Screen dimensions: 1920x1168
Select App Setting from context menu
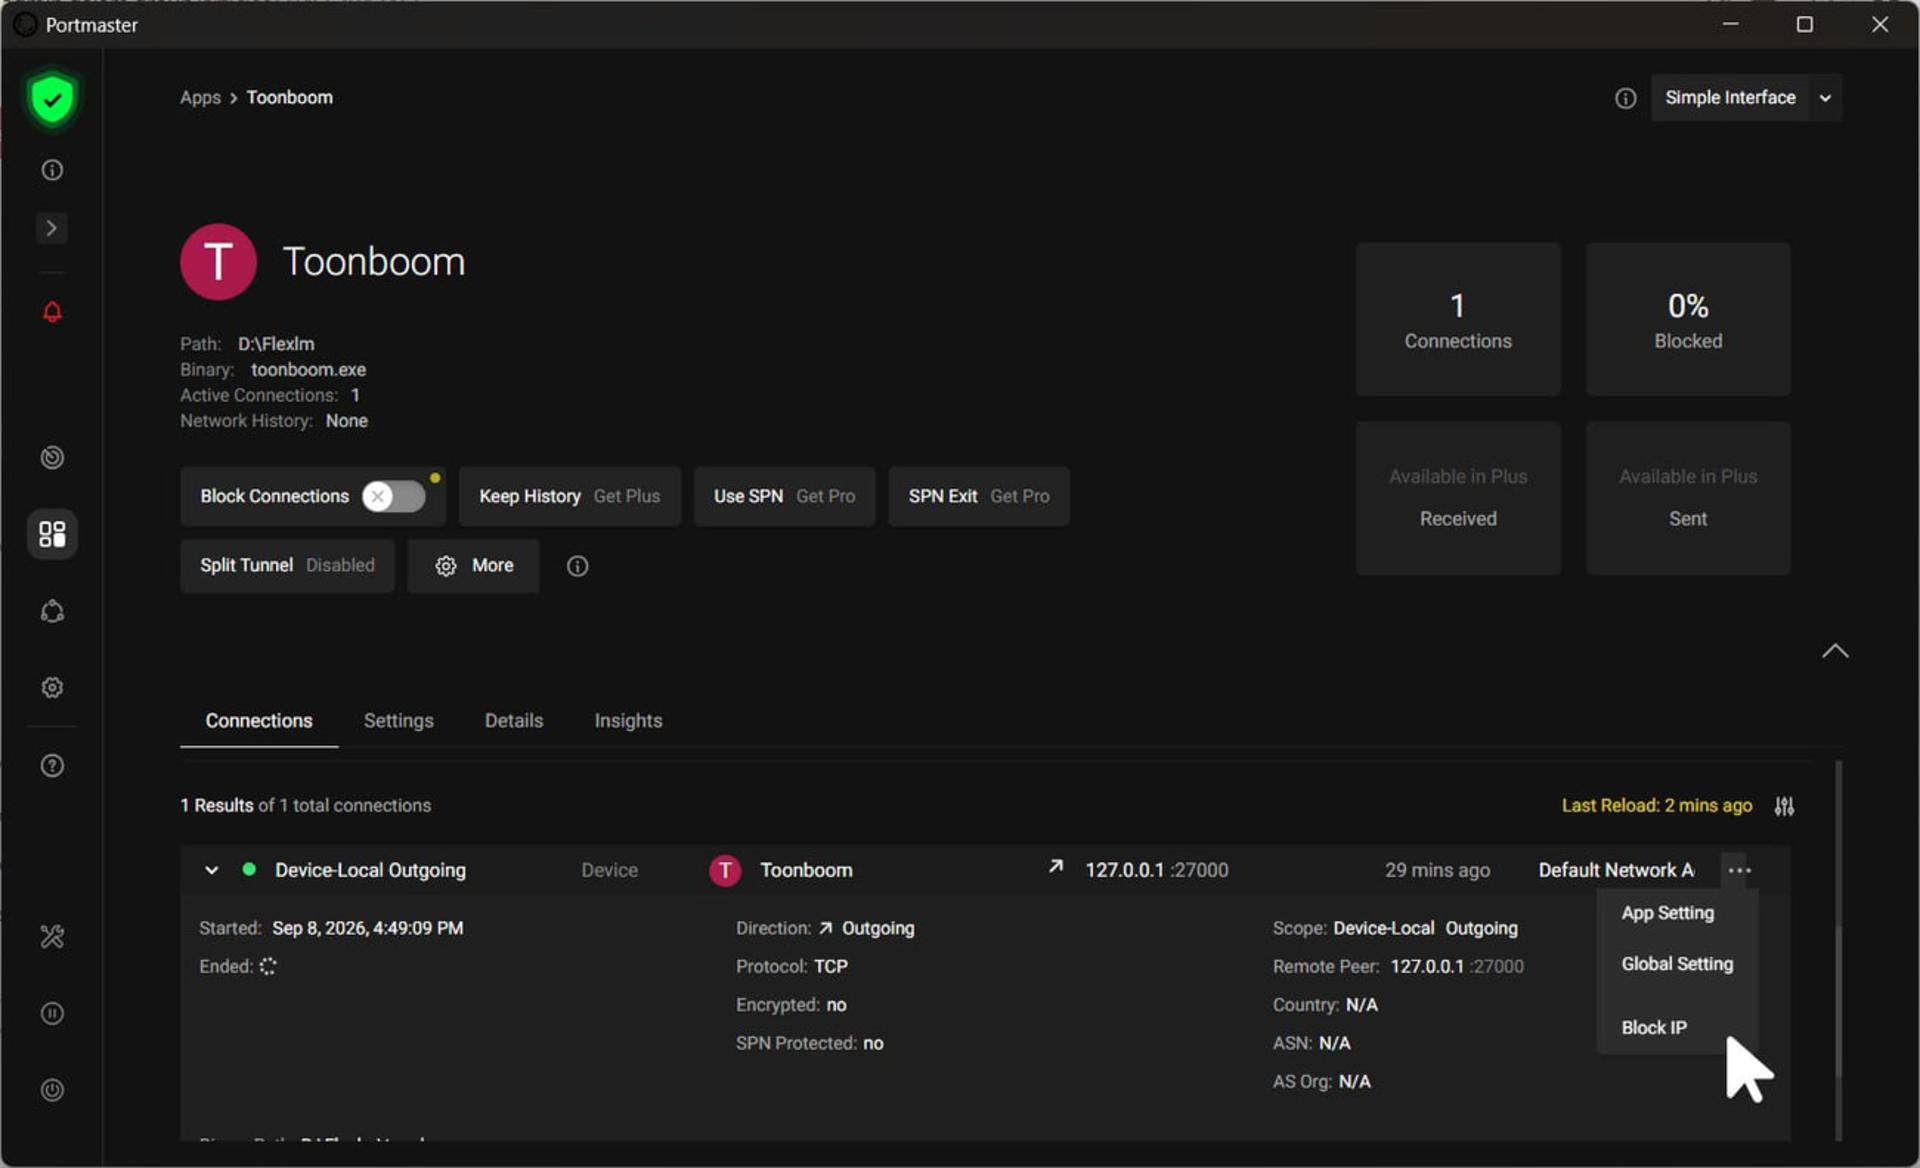pos(1667,913)
